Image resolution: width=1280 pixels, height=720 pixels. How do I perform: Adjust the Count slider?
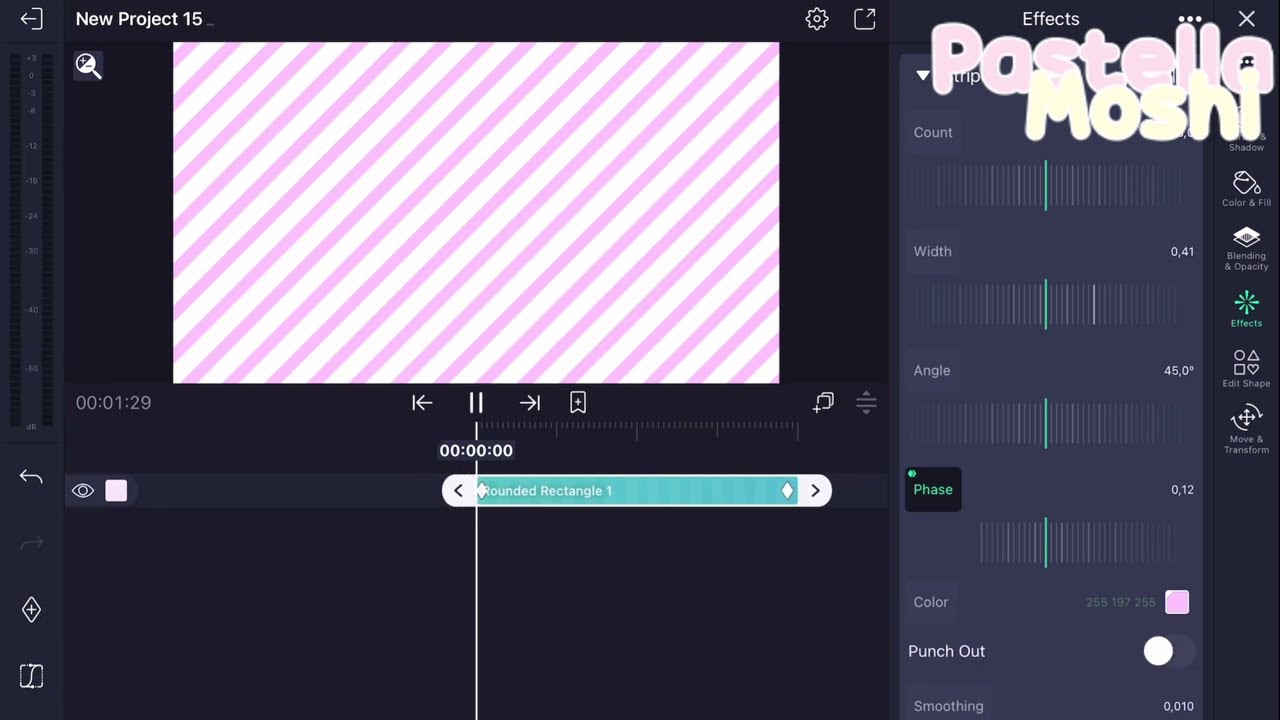click(x=1046, y=185)
